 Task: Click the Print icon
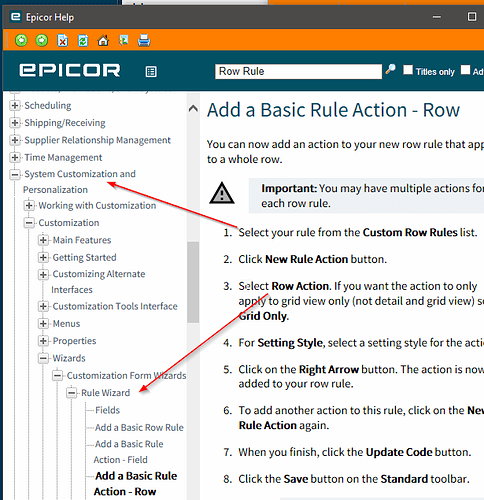point(144,41)
